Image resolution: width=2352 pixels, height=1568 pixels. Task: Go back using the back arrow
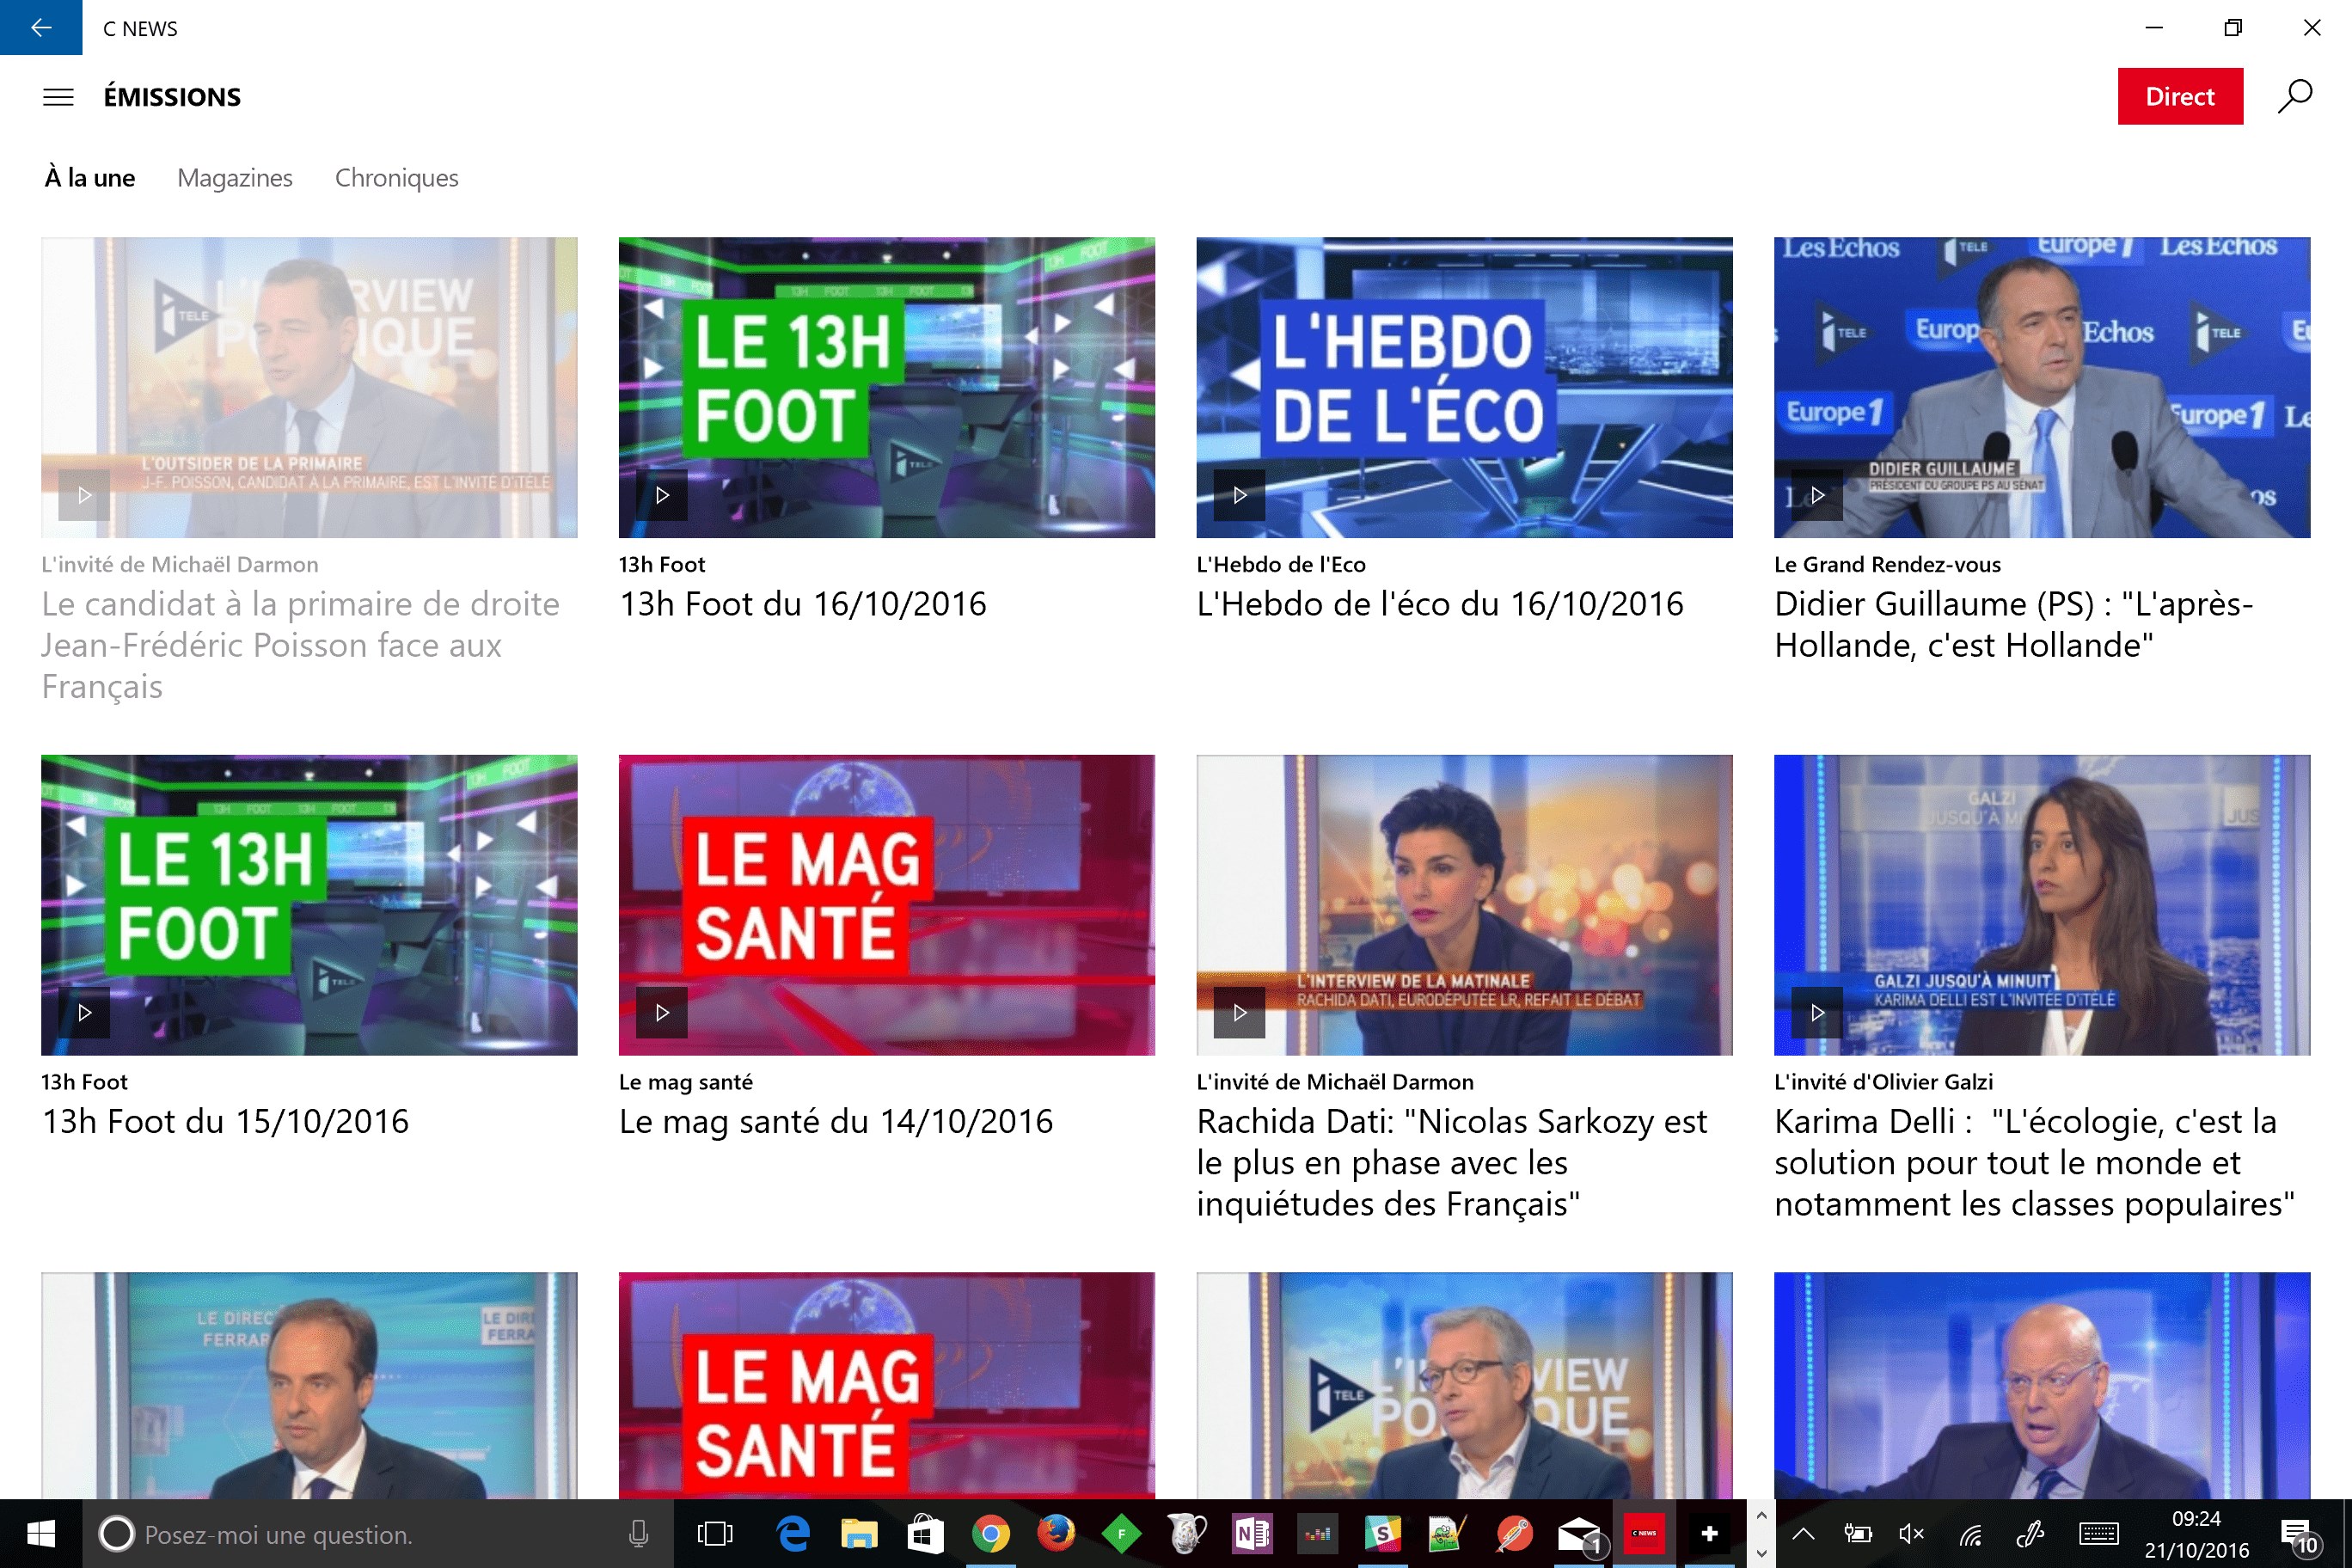tap(41, 27)
